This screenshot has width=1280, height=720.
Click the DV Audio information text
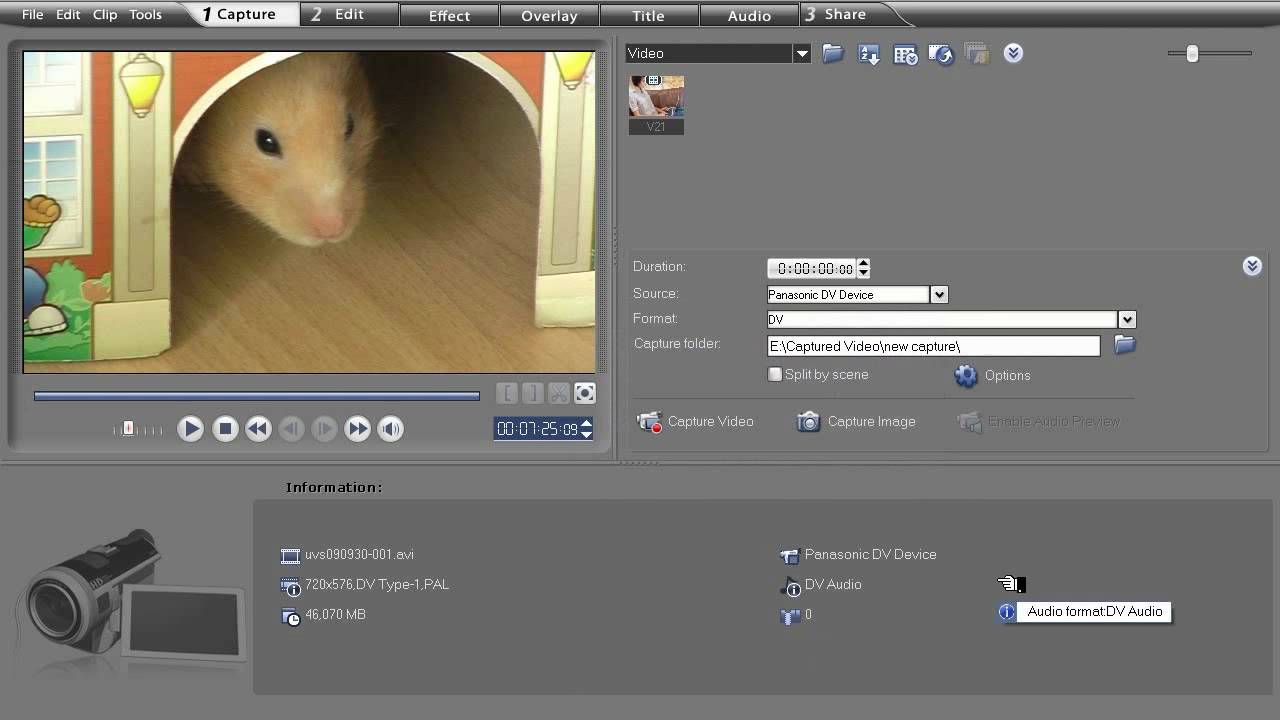pos(833,585)
